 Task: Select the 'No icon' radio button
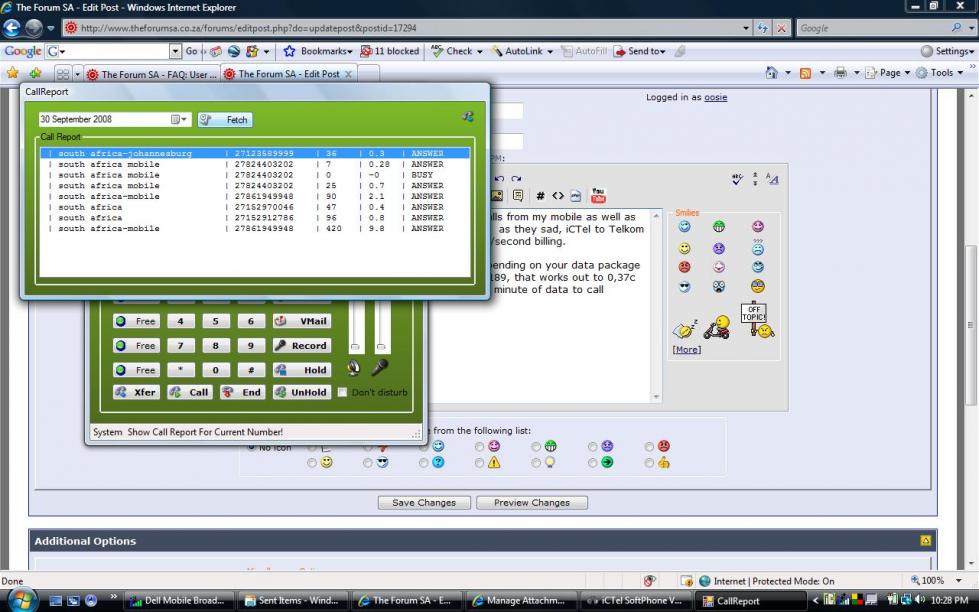point(251,447)
